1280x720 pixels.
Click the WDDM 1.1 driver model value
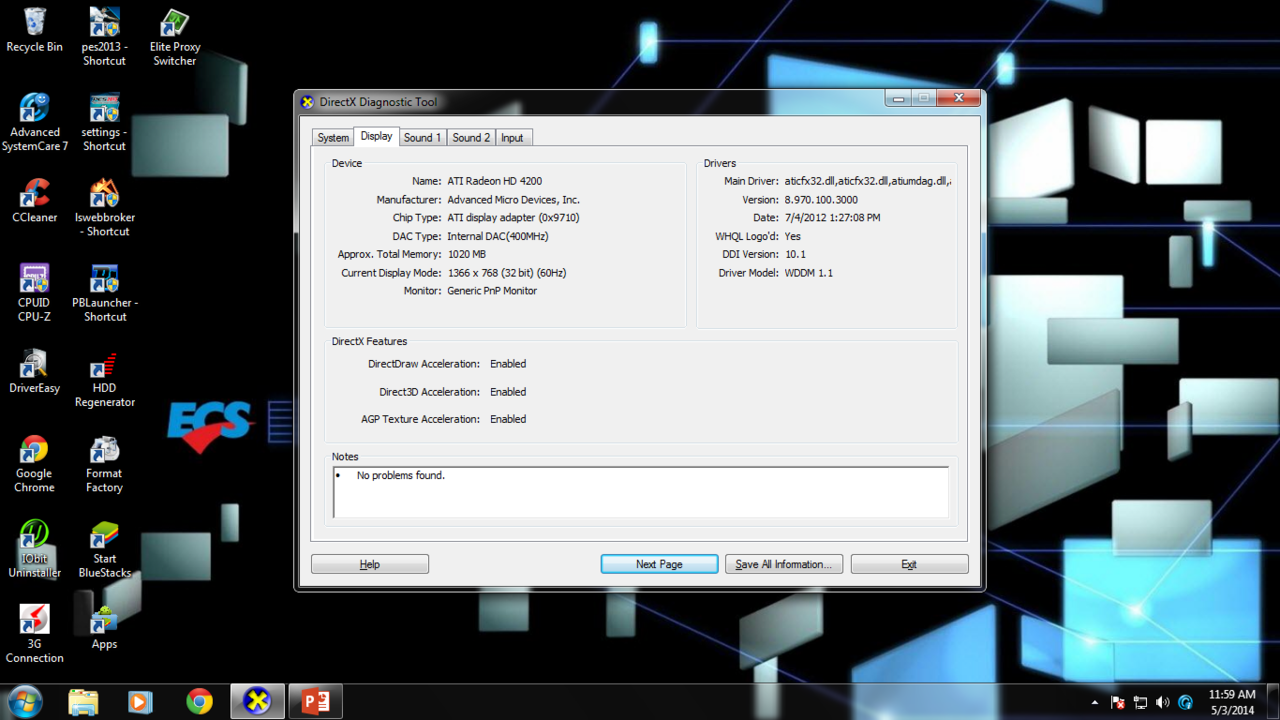[808, 273]
